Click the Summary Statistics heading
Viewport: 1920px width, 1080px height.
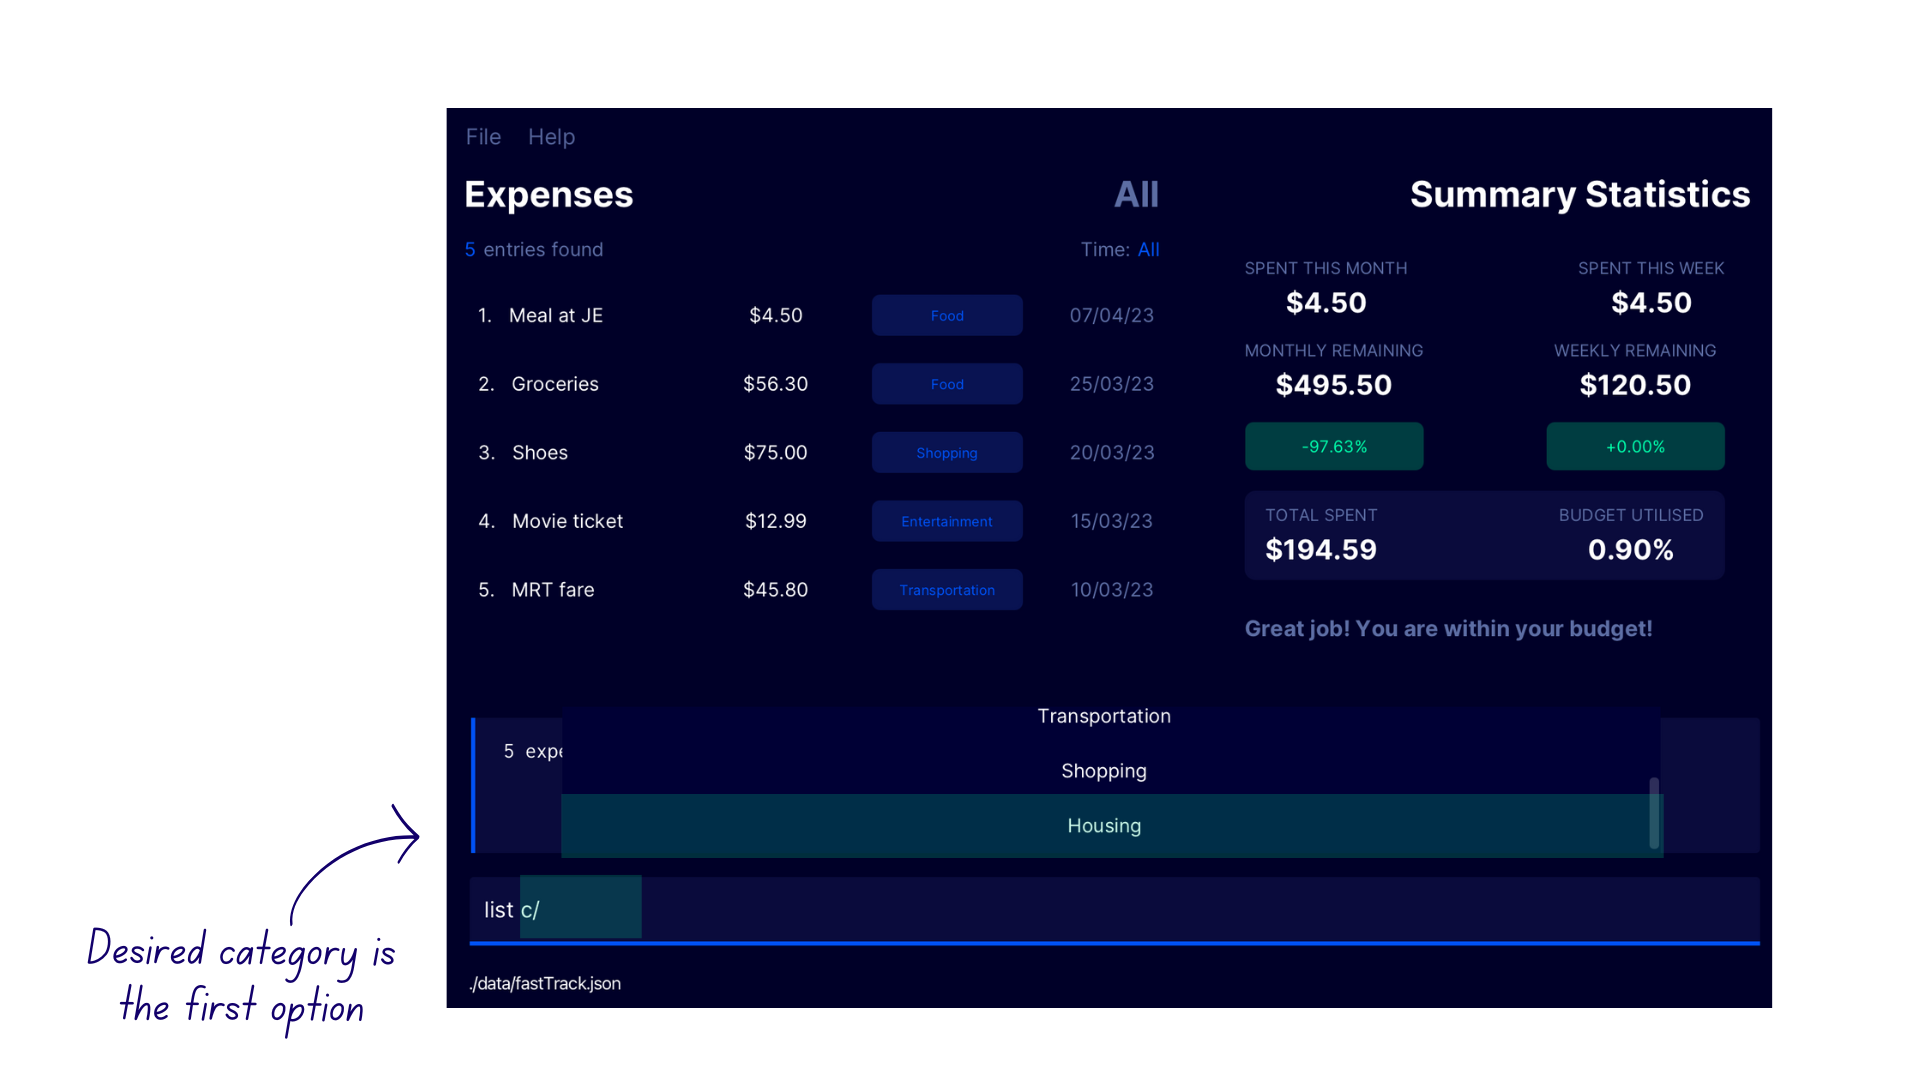1580,194
